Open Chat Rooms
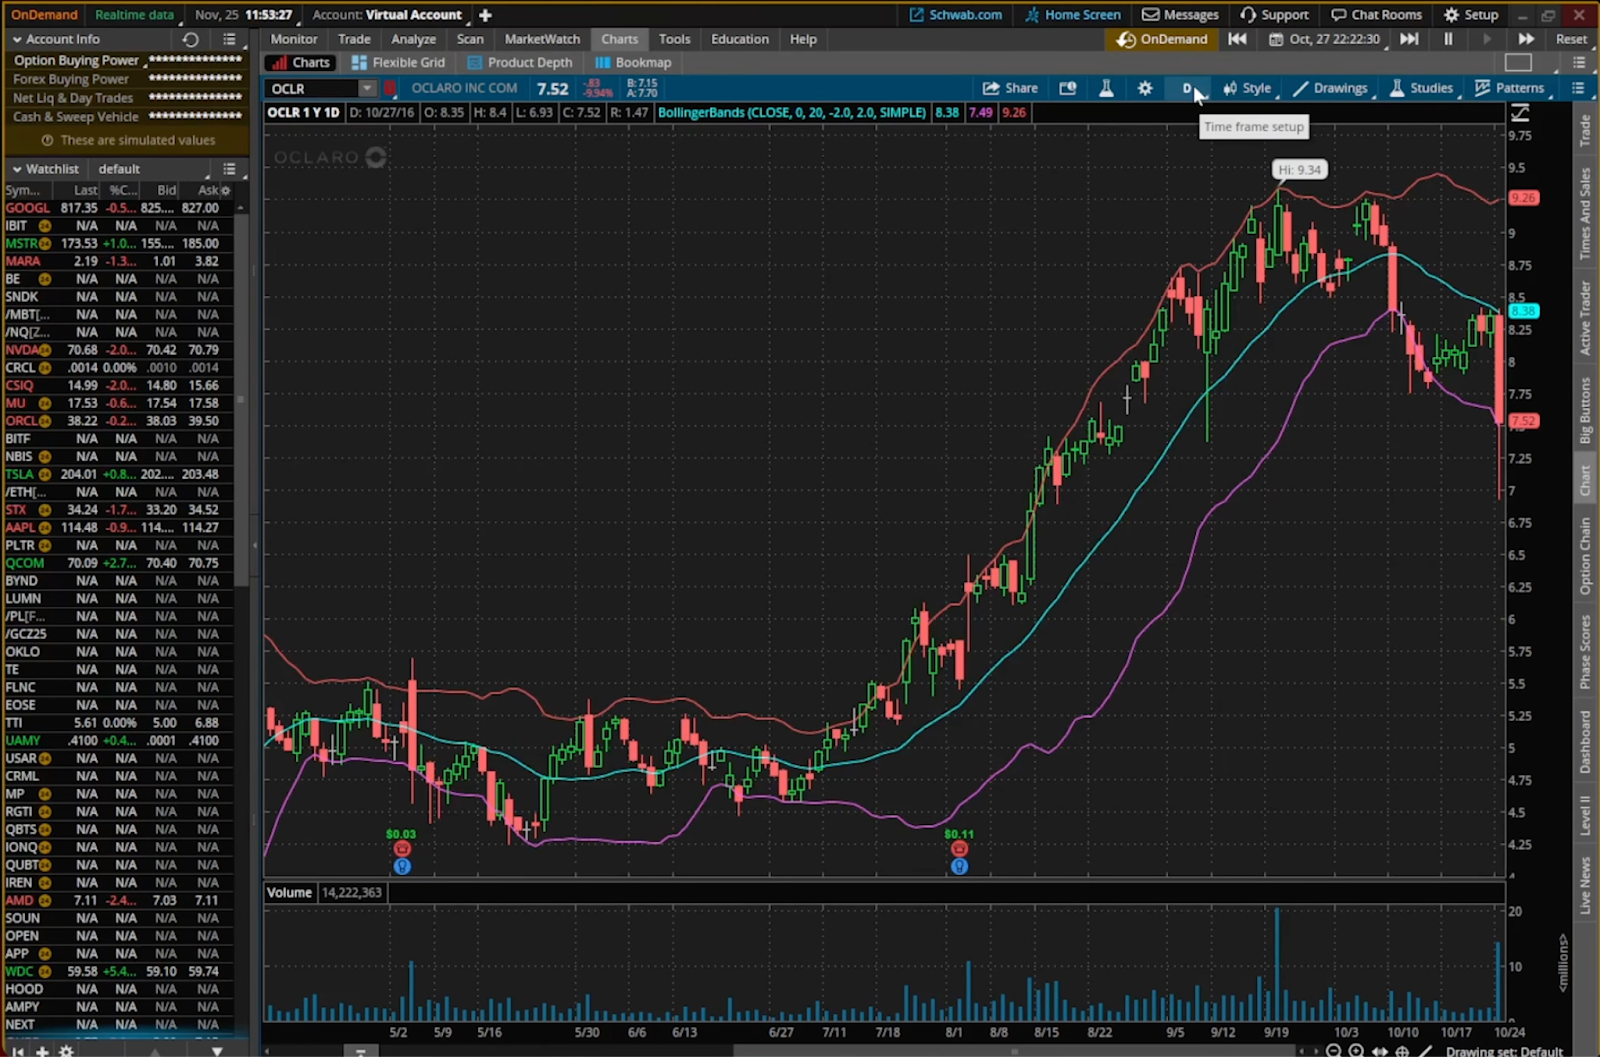The image size is (1600, 1057). (1376, 15)
